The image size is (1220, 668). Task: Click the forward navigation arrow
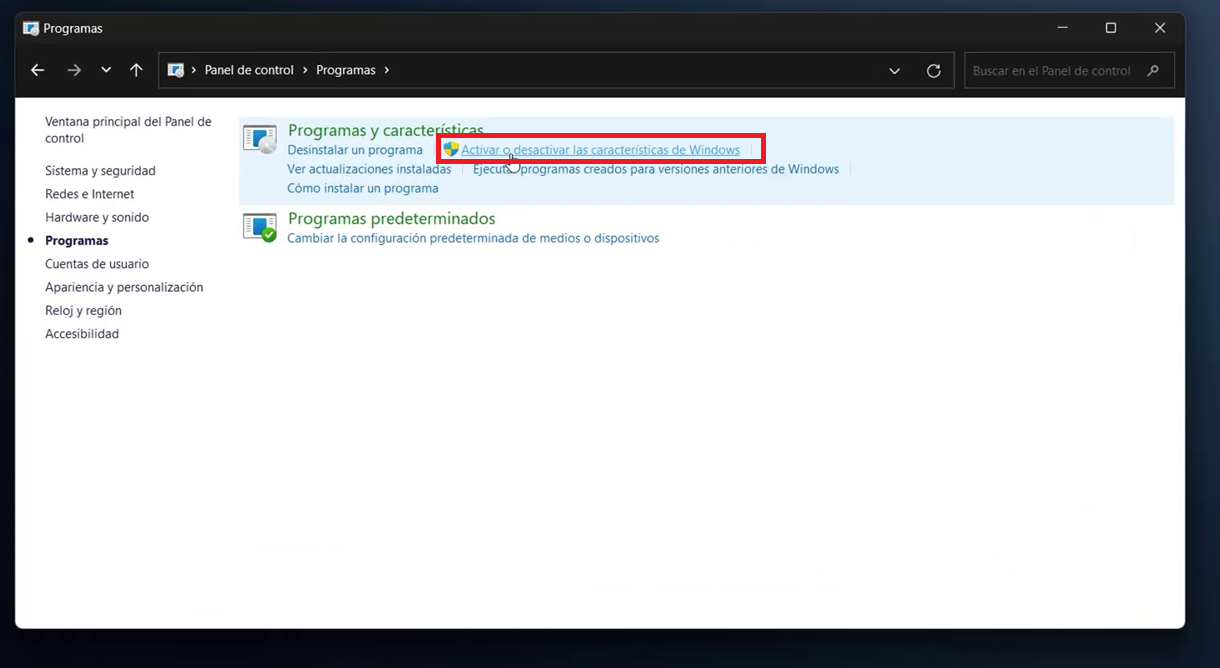[x=73, y=70]
